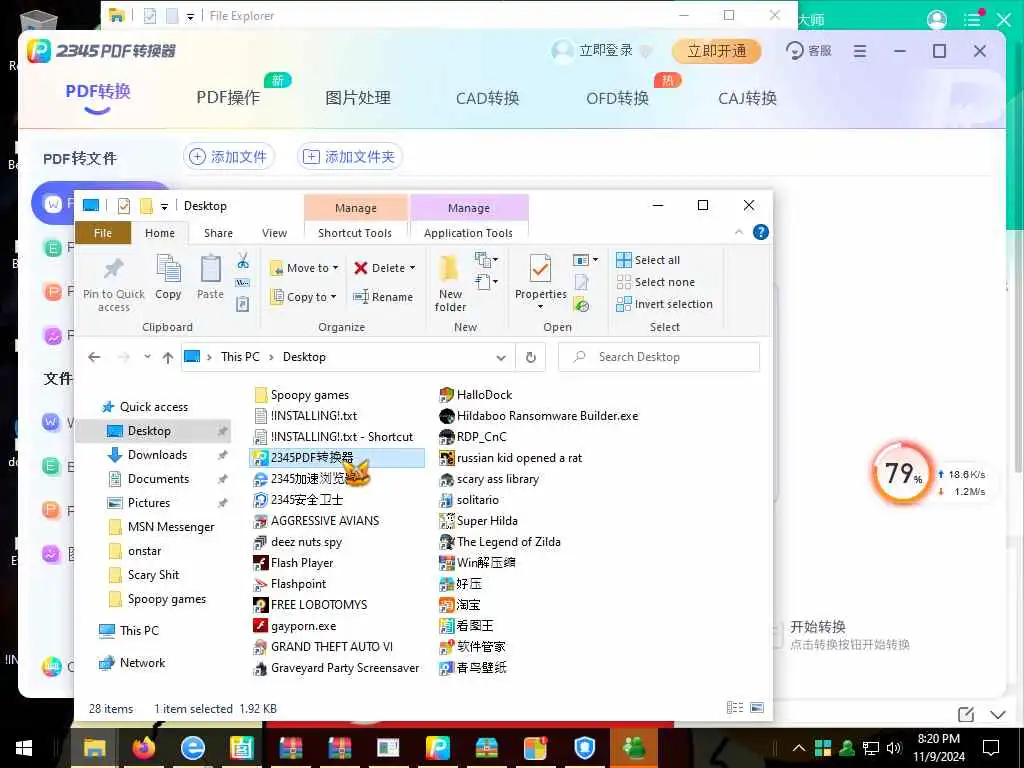Click the Copy icon in the ribbon
The image size is (1024, 768).
pyautogui.click(x=168, y=270)
